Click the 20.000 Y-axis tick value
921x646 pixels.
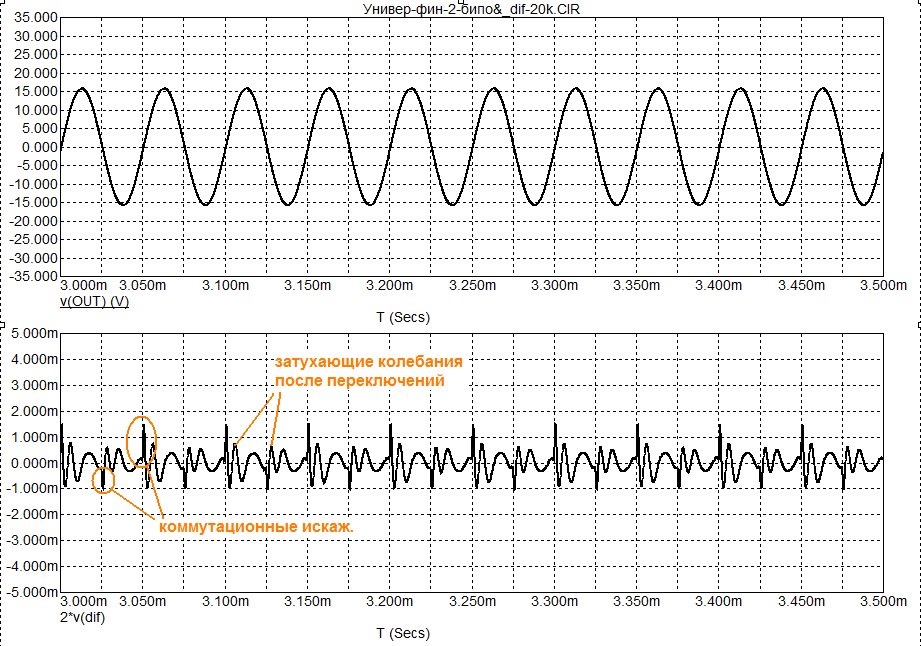(x=36, y=73)
